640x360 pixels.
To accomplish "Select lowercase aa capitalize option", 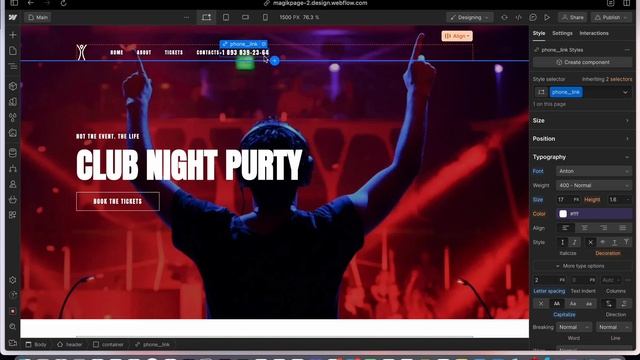I will [589, 304].
